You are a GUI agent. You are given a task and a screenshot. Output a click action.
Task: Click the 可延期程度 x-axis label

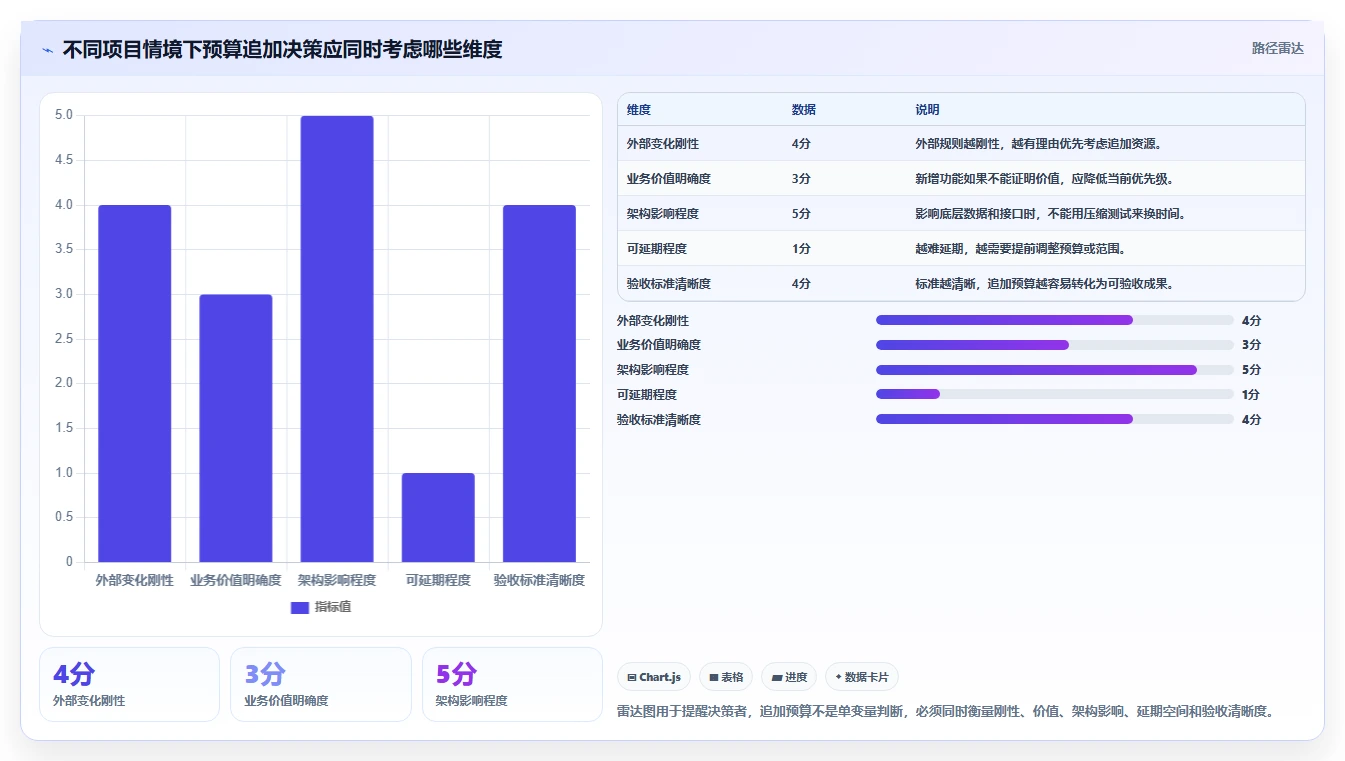pyautogui.click(x=438, y=580)
